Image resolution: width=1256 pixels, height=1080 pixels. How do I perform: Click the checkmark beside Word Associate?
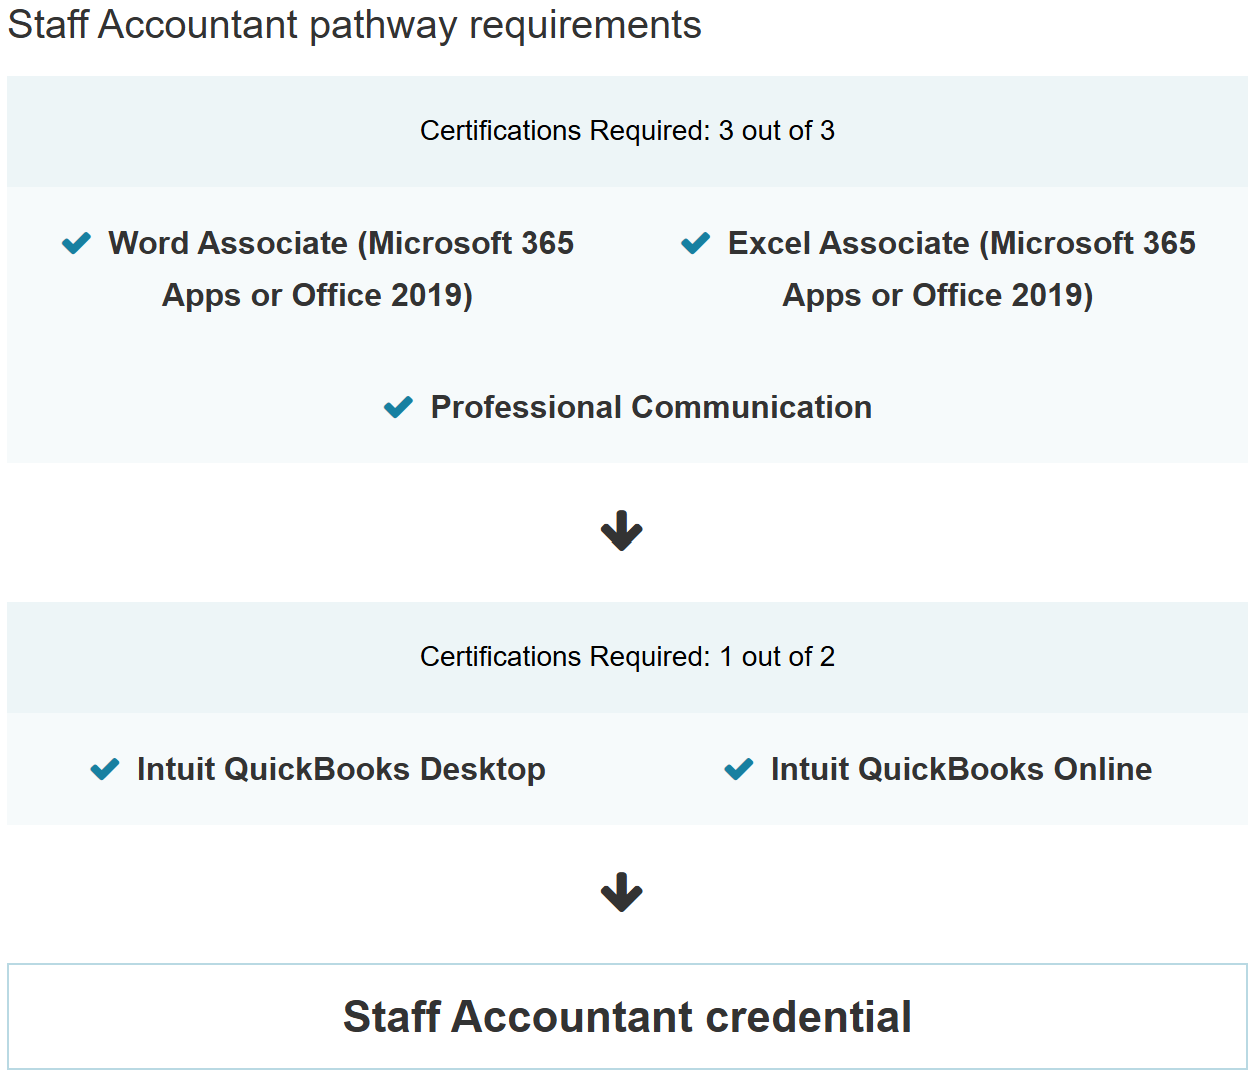click(76, 243)
